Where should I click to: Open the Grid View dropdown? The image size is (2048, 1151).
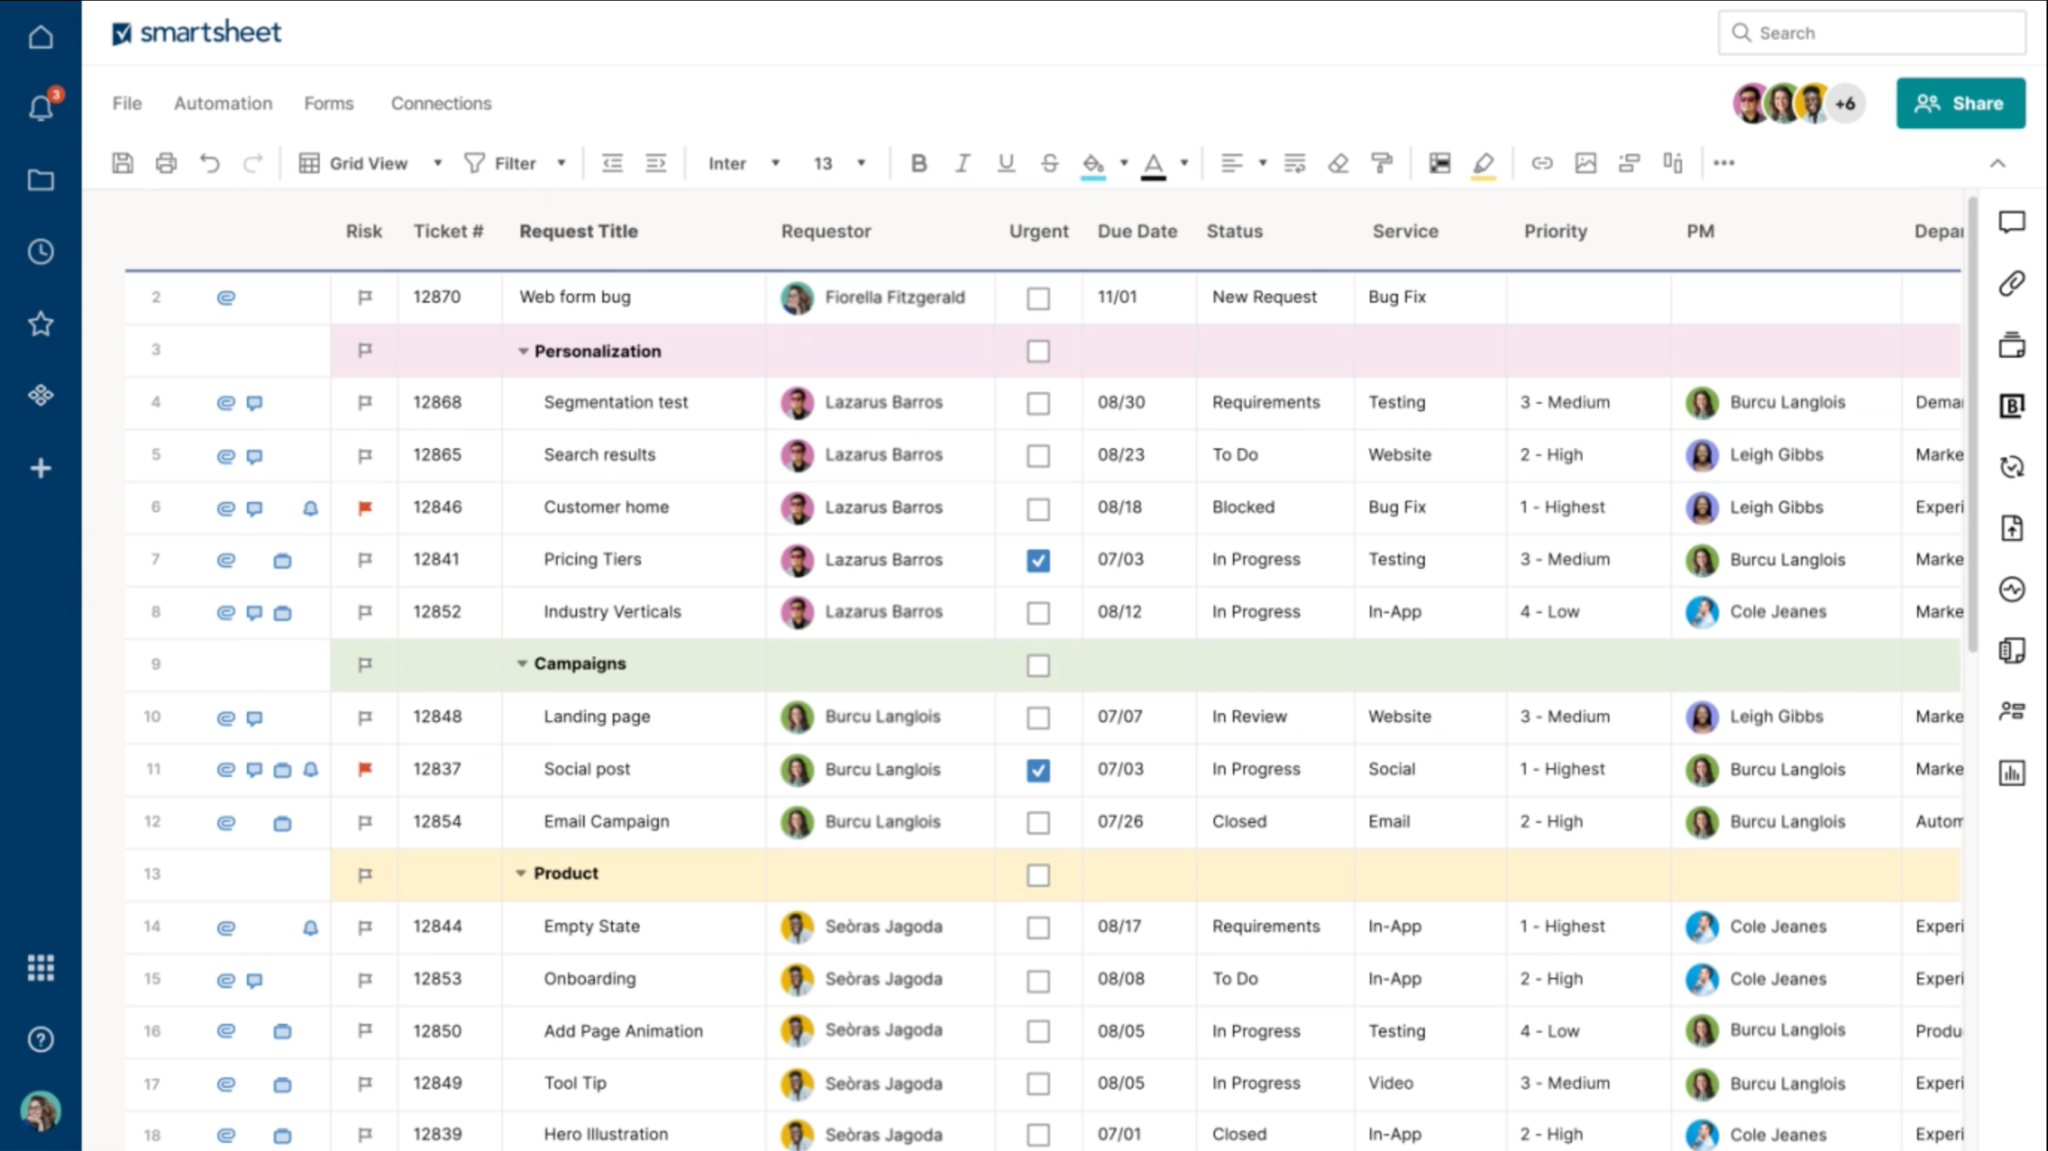(437, 162)
